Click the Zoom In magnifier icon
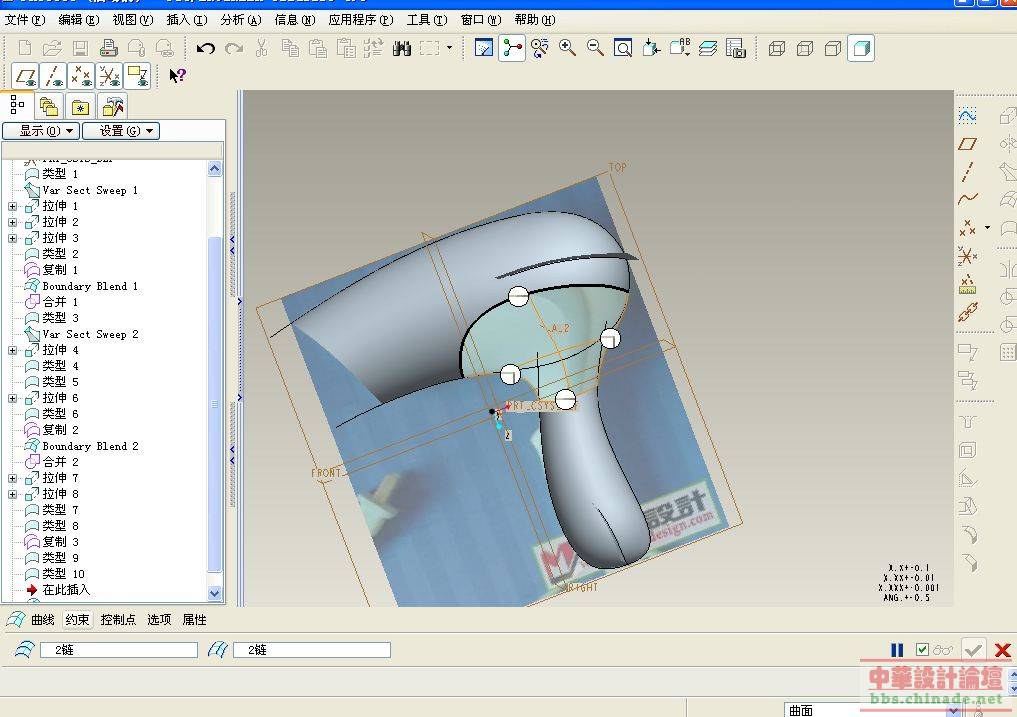 tap(568, 48)
